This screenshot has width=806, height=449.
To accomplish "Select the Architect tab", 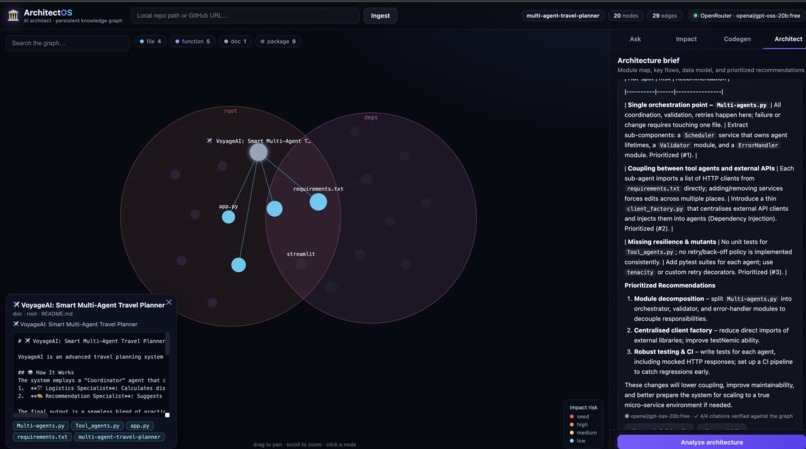I will pos(787,39).
